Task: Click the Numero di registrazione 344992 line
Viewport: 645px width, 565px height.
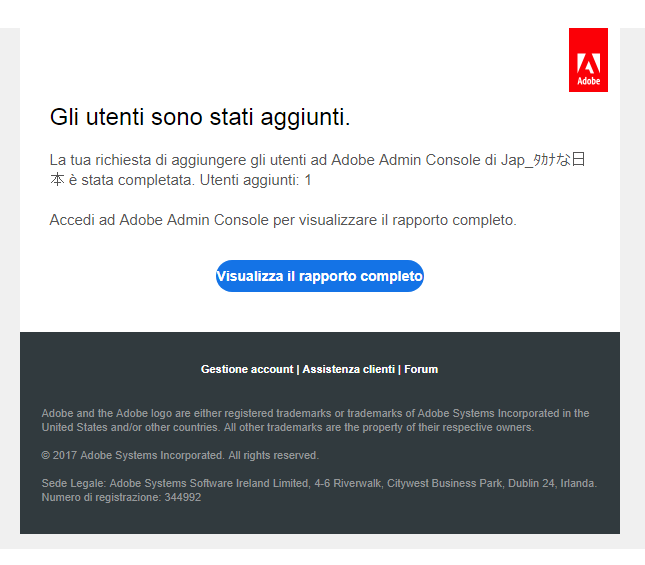Action: coord(121,497)
